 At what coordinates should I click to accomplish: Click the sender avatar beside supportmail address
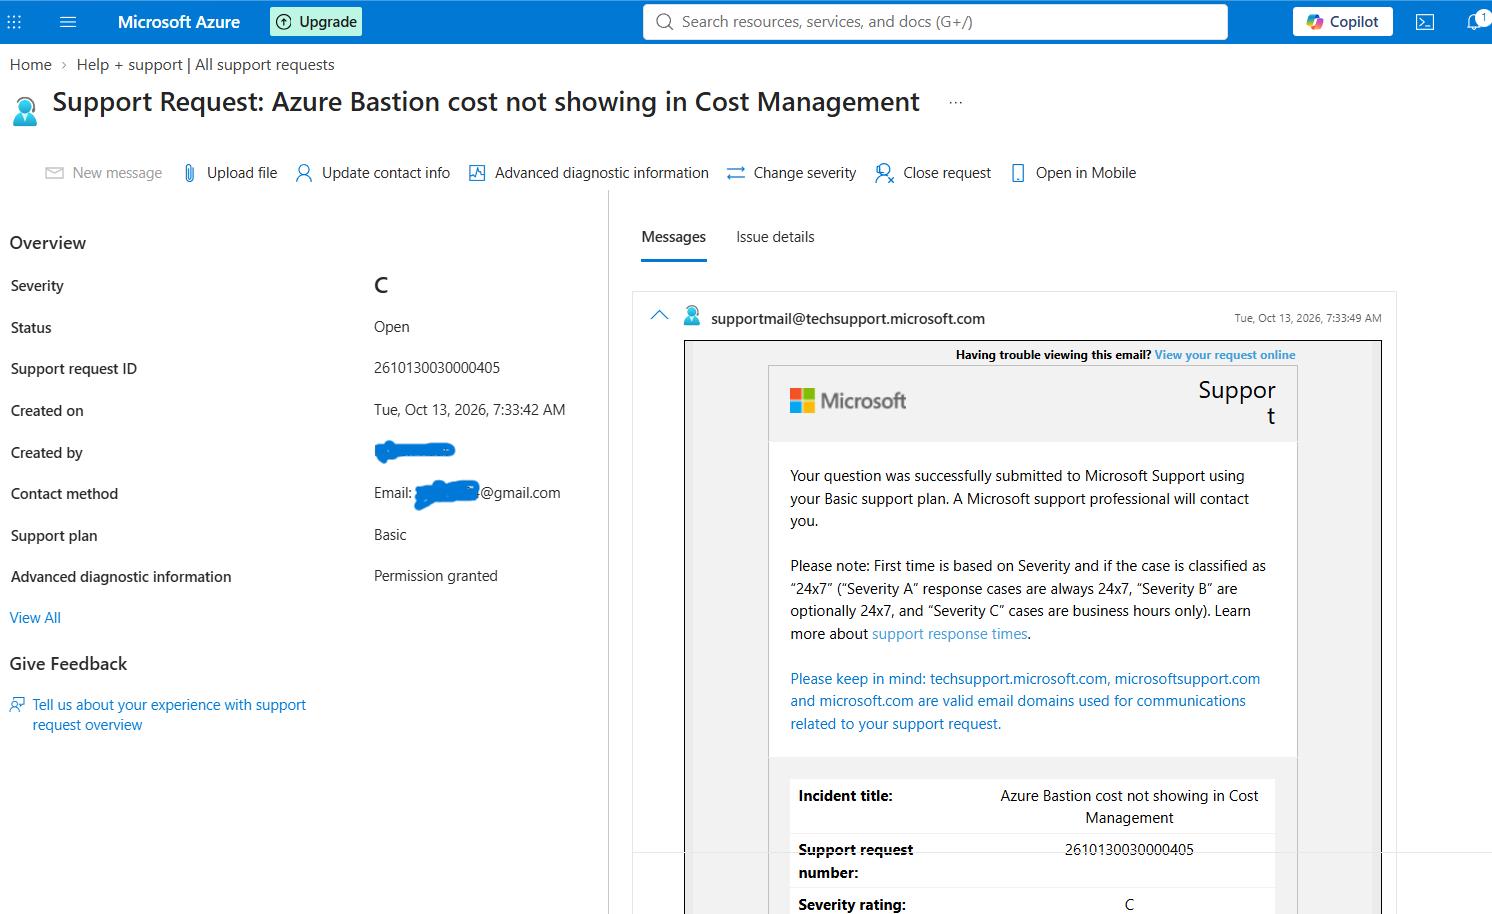[x=692, y=316]
